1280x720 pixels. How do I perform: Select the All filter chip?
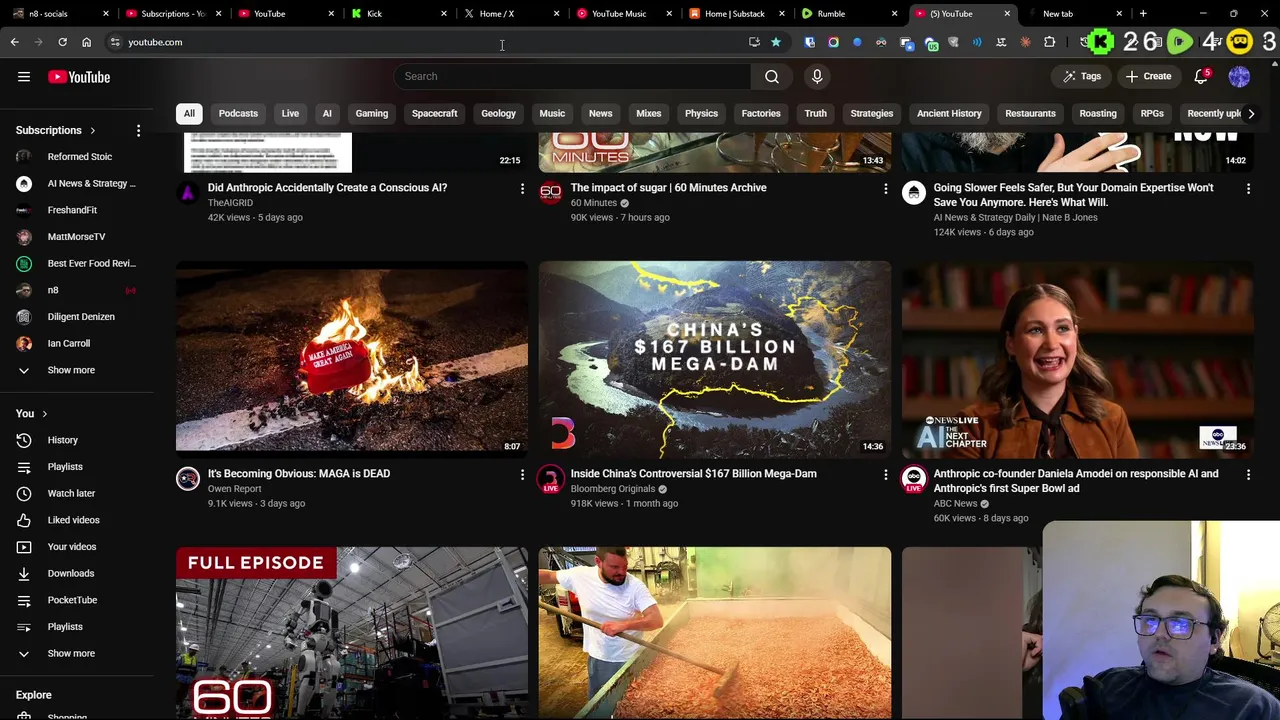189,114
